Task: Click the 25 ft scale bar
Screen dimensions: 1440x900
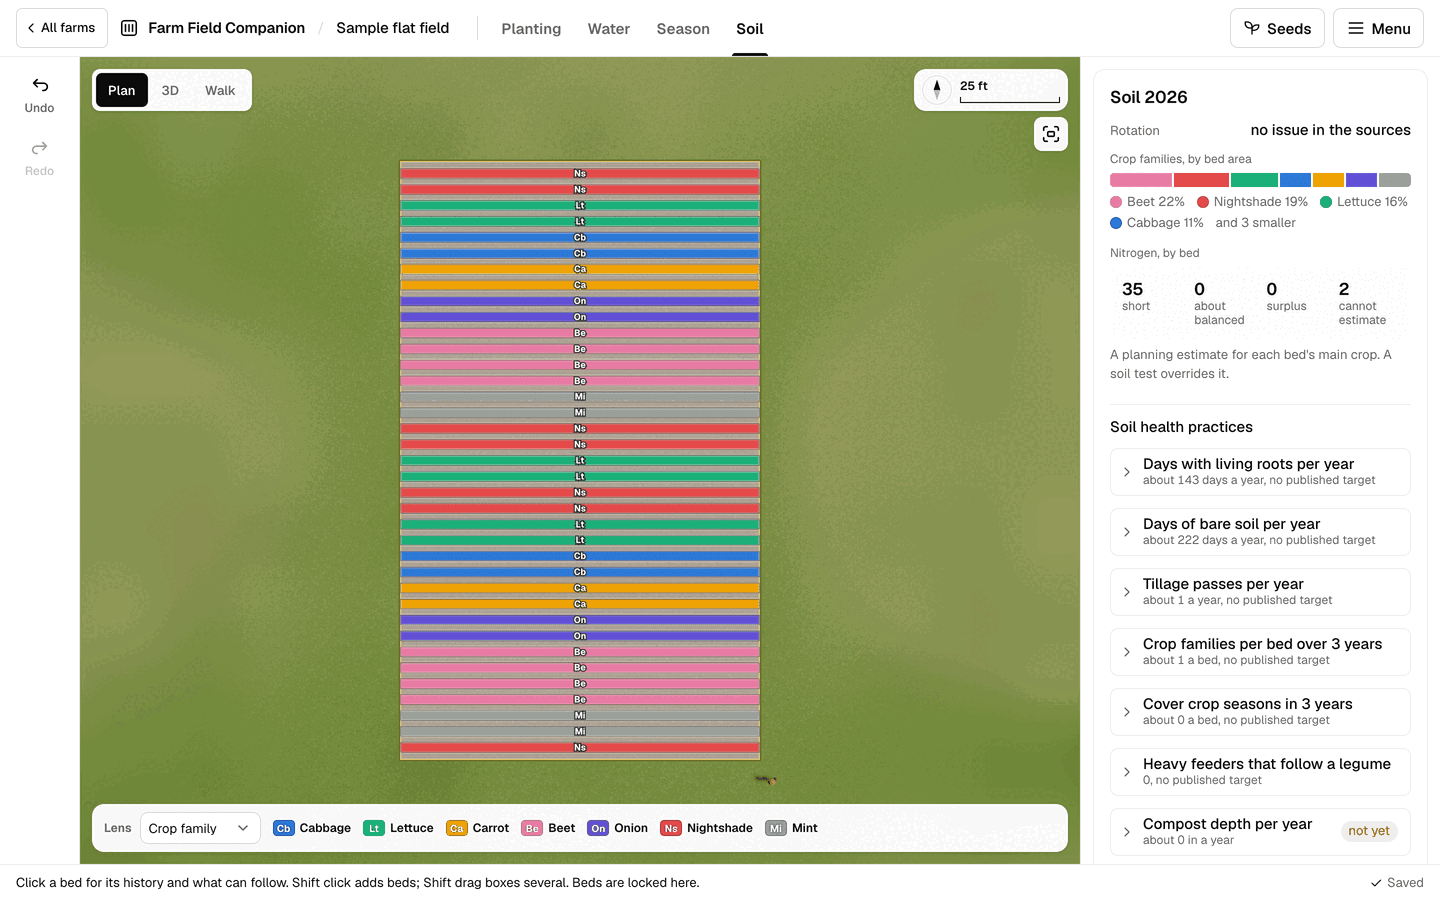Action: tap(1010, 91)
